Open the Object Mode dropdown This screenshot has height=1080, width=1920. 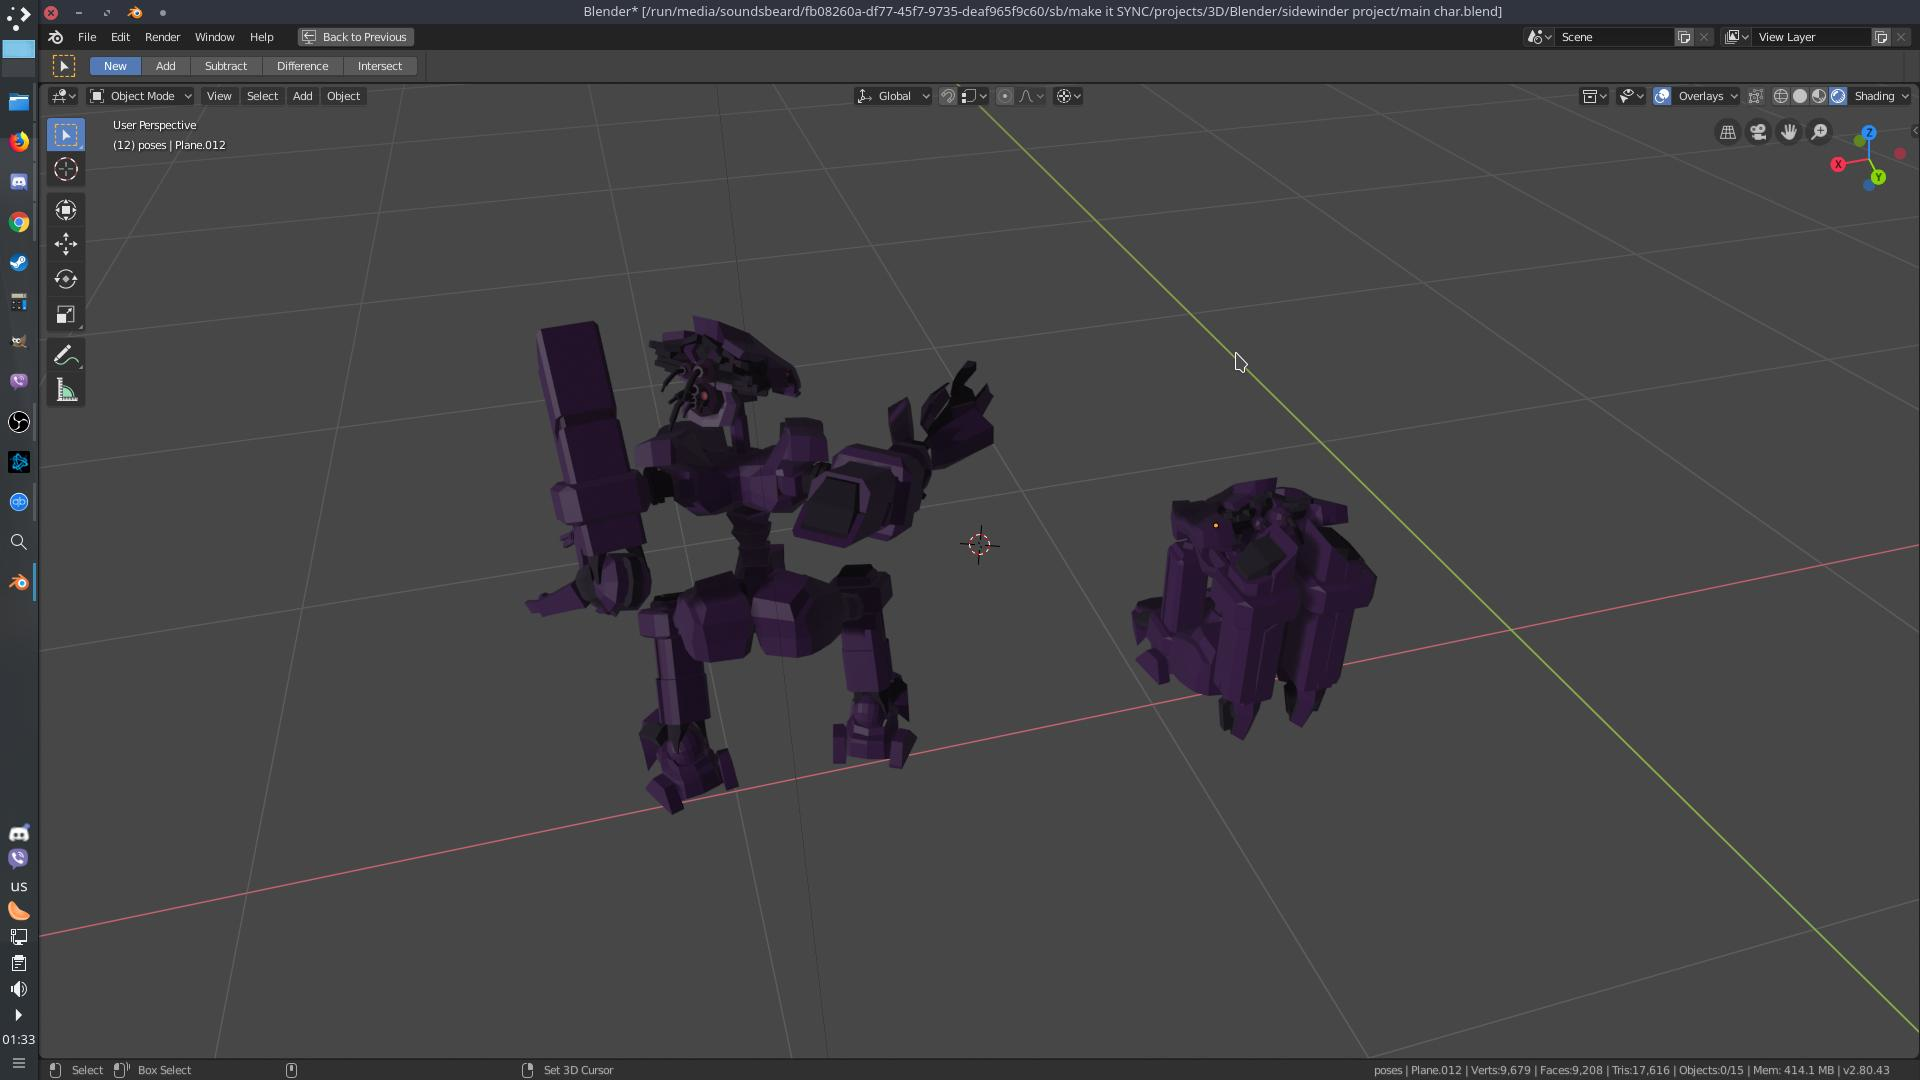(140, 96)
